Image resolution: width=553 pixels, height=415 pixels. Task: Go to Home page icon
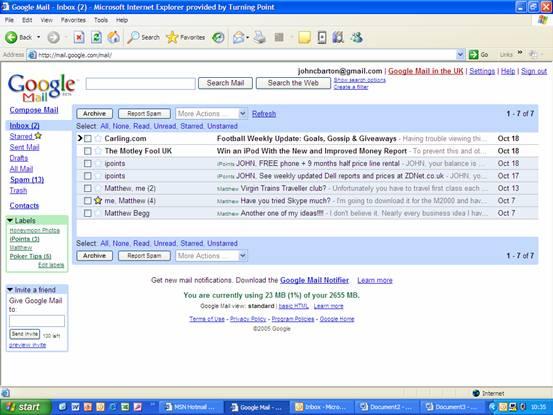click(114, 37)
